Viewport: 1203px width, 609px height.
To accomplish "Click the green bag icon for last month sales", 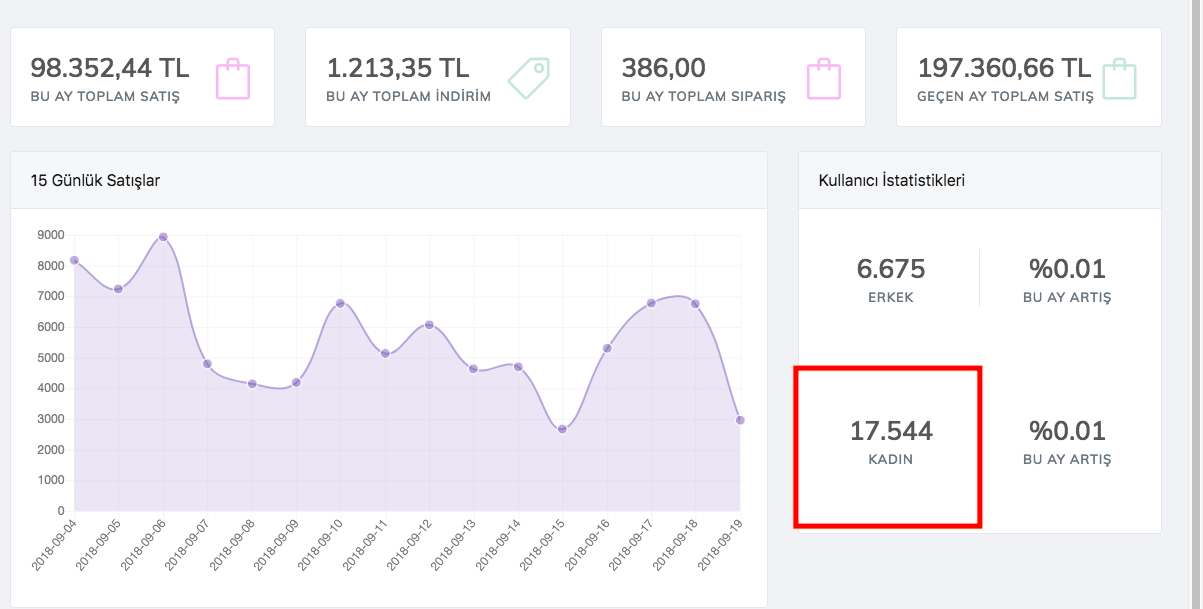I will tap(1119, 79).
